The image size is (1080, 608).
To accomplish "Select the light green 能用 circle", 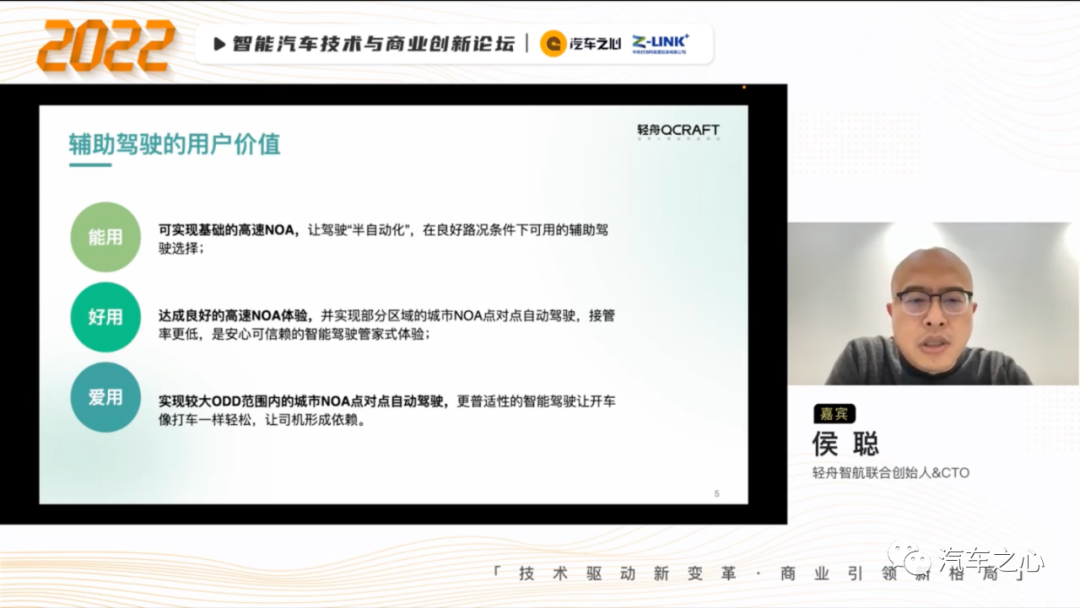I will pyautogui.click(x=105, y=237).
